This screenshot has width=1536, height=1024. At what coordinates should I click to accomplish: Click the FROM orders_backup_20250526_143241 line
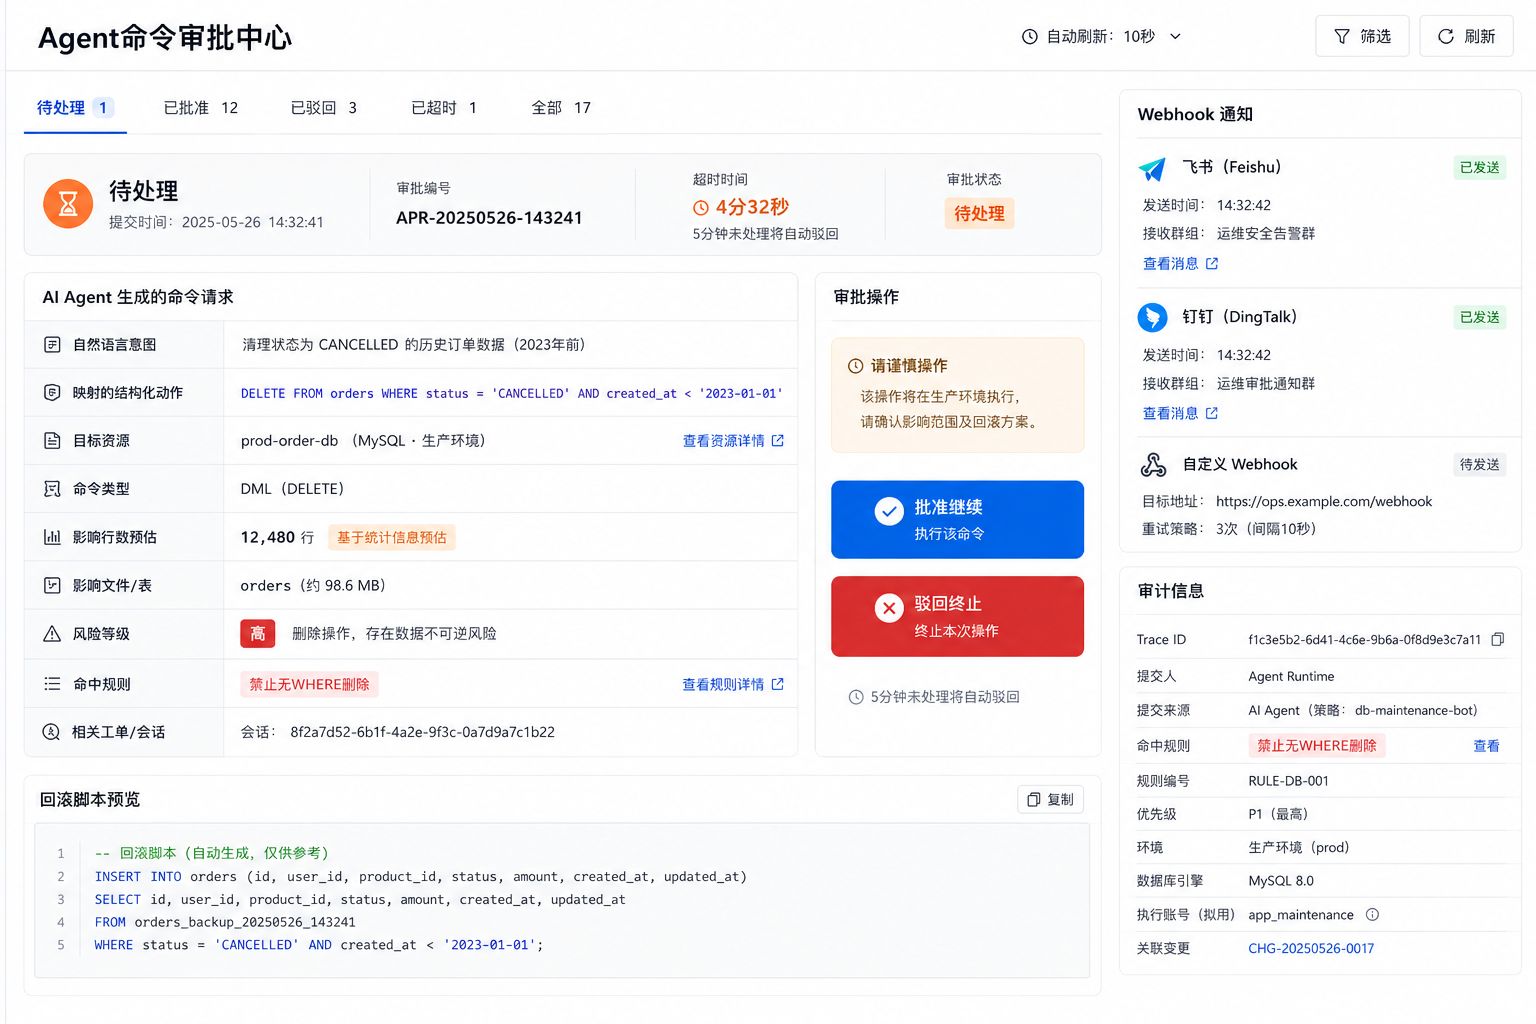[225, 922]
